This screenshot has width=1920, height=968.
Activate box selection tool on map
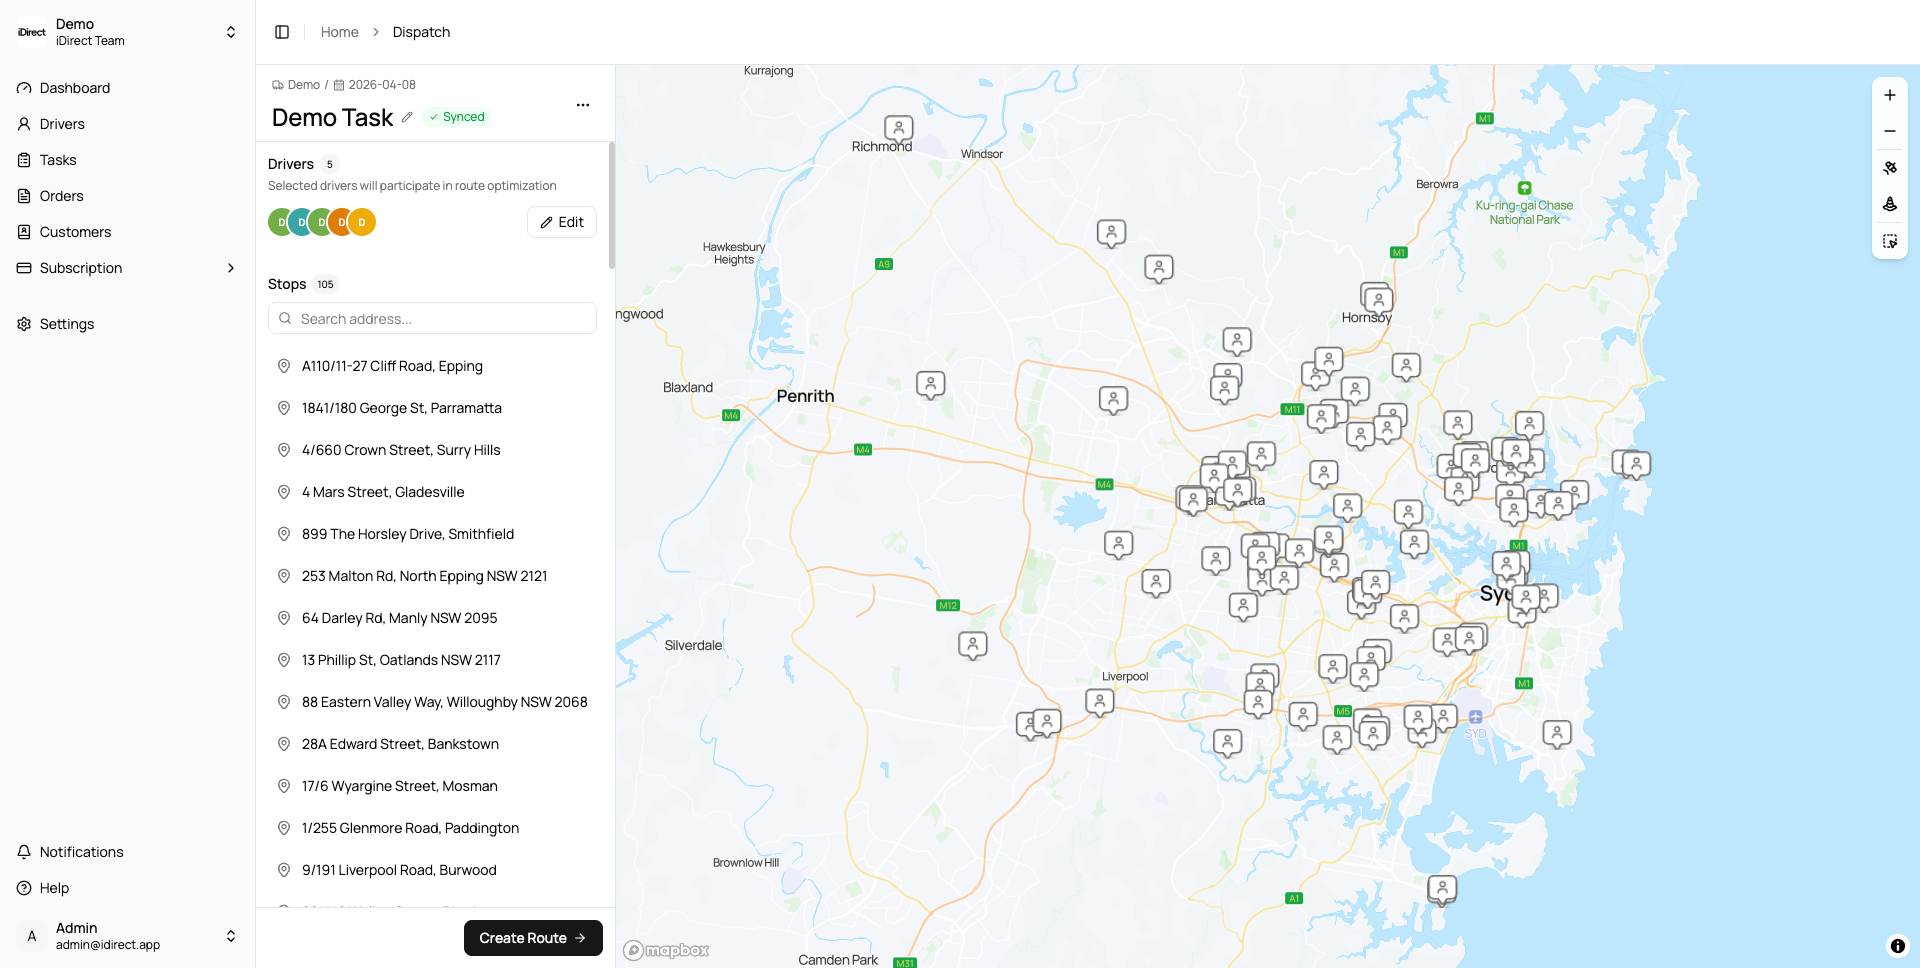tap(1889, 241)
